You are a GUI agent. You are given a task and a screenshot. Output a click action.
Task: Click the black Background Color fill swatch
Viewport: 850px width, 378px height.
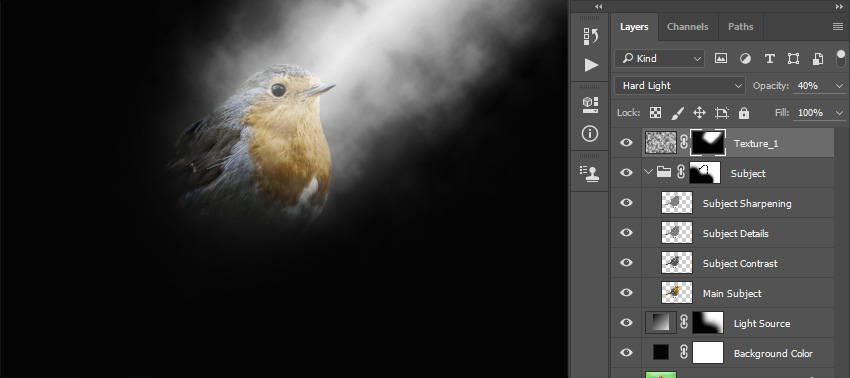[x=661, y=353]
